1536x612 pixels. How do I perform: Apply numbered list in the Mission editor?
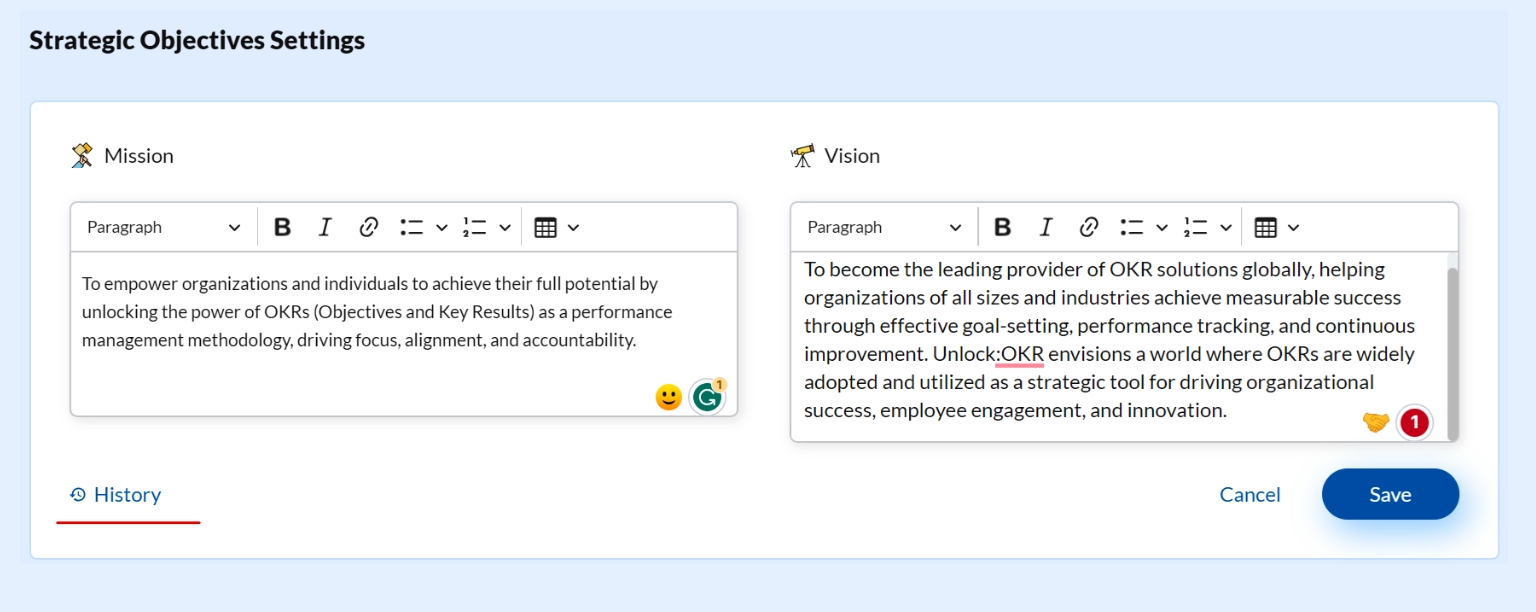click(x=474, y=227)
